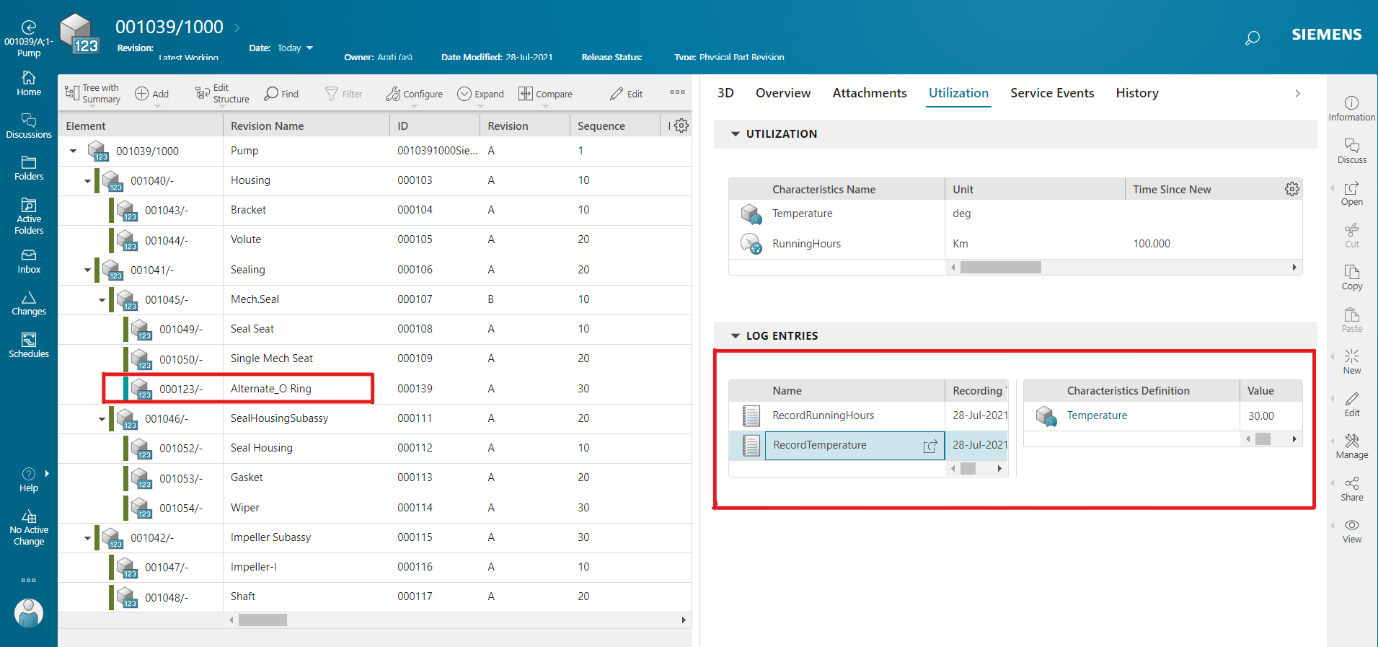The height and width of the screenshot is (647, 1378).
Task: Click the Find icon to search the structure
Action: pyautogui.click(x=281, y=92)
